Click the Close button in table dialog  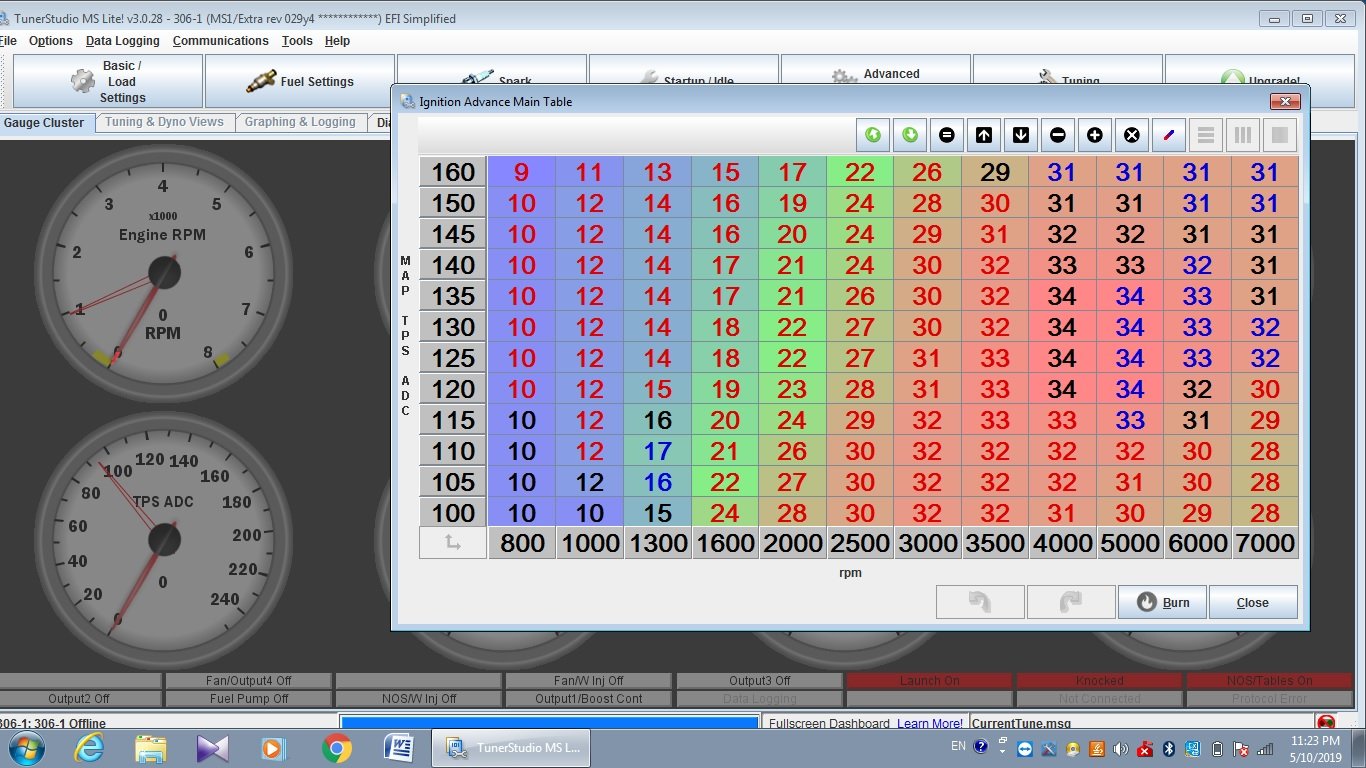1253,602
